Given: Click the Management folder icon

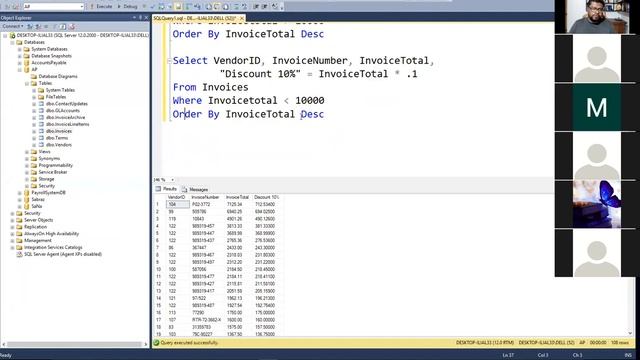Looking at the screenshot, I should [20, 241].
